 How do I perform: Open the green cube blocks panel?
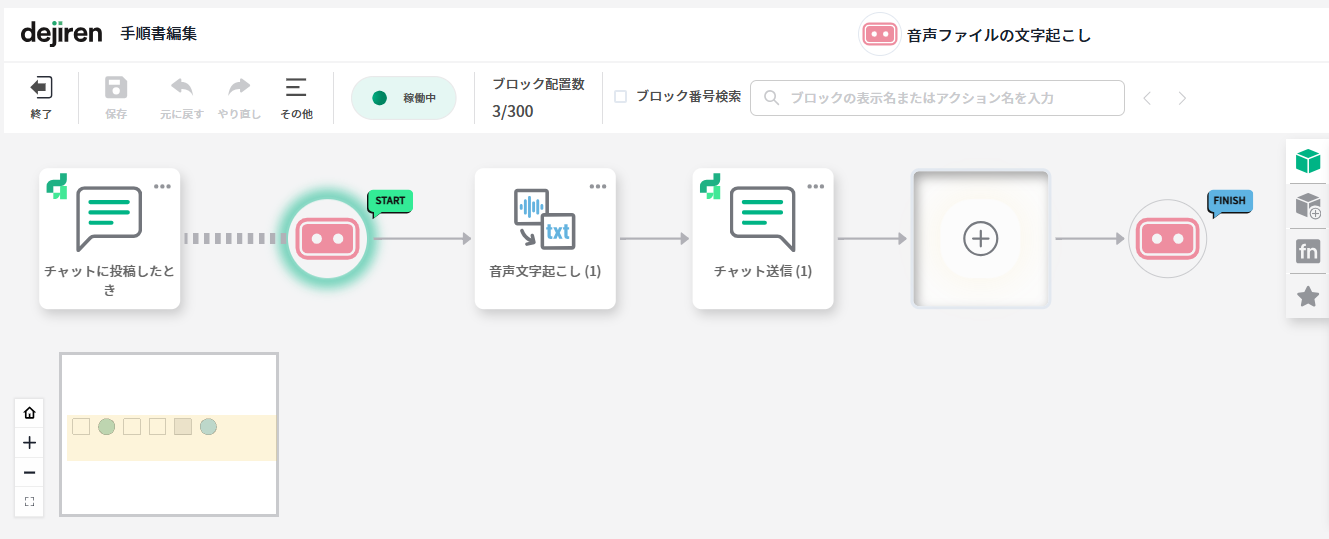click(x=1307, y=161)
